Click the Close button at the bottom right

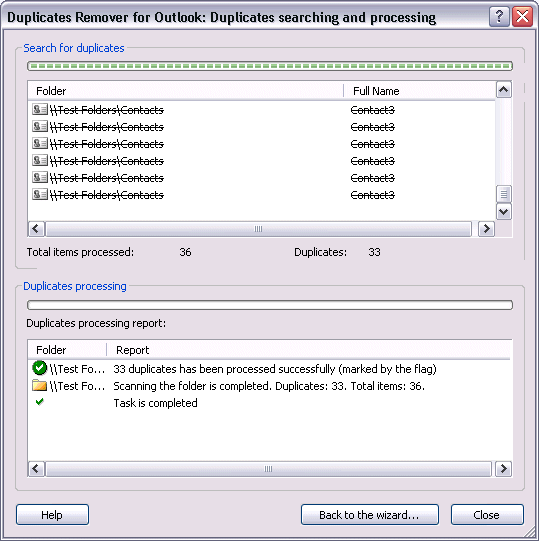coord(487,515)
